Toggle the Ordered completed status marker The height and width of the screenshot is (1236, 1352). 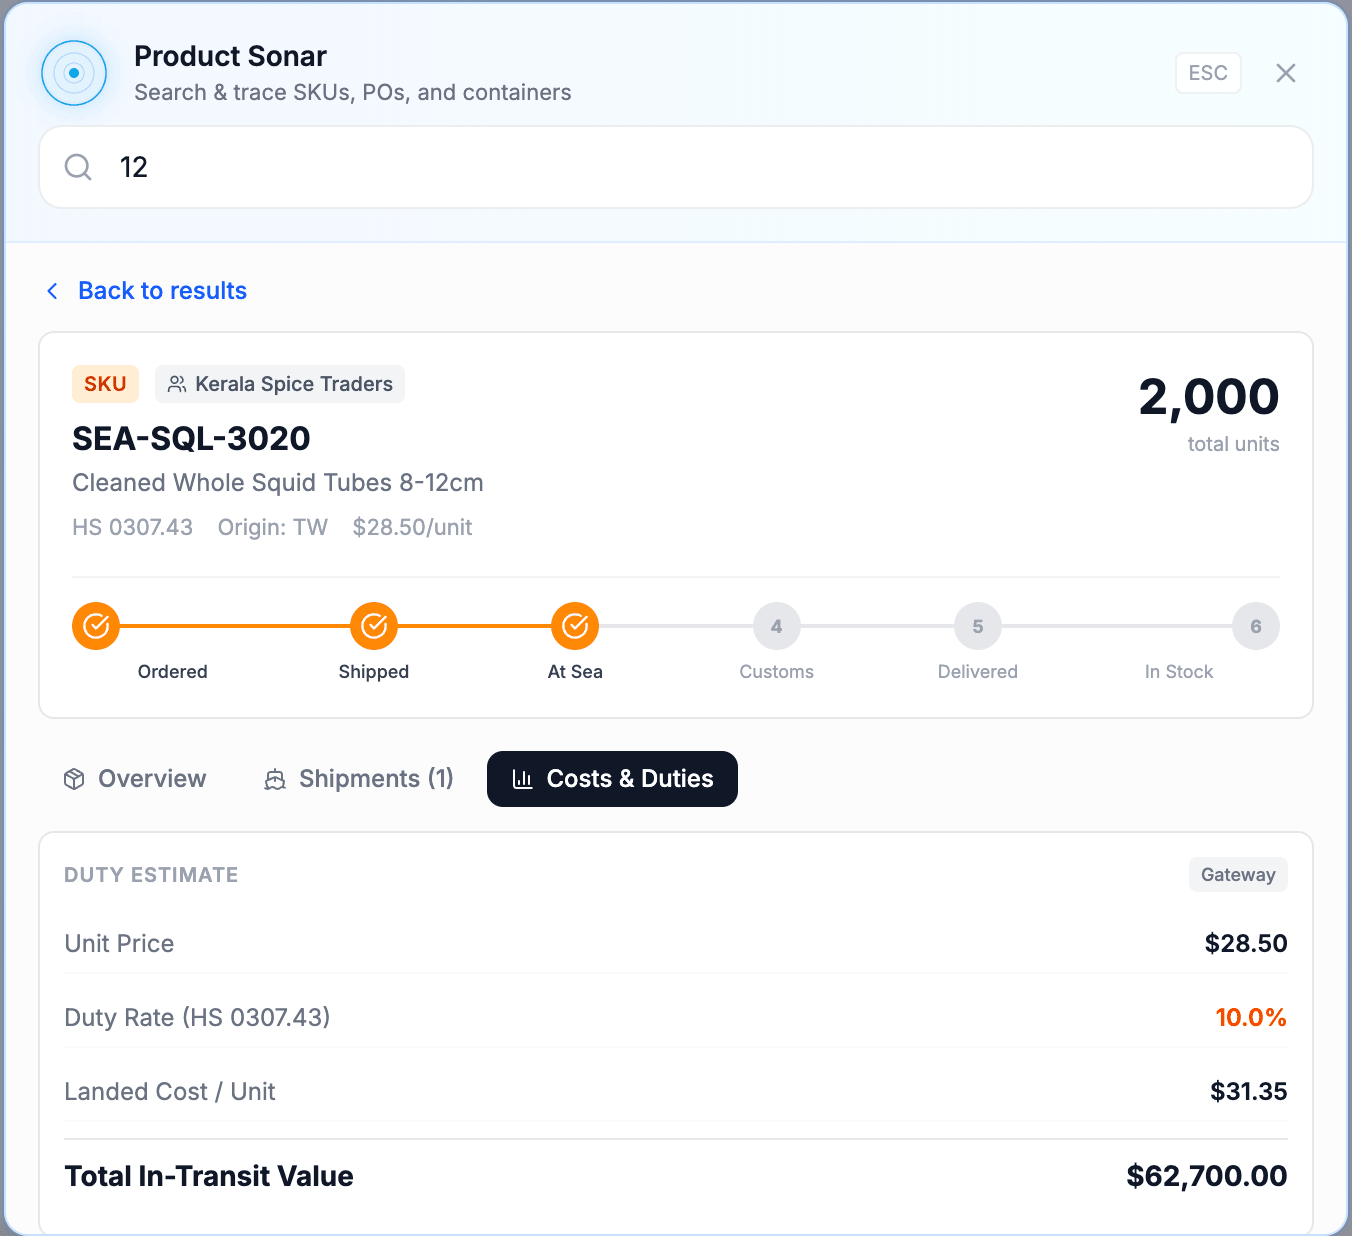(x=95, y=625)
